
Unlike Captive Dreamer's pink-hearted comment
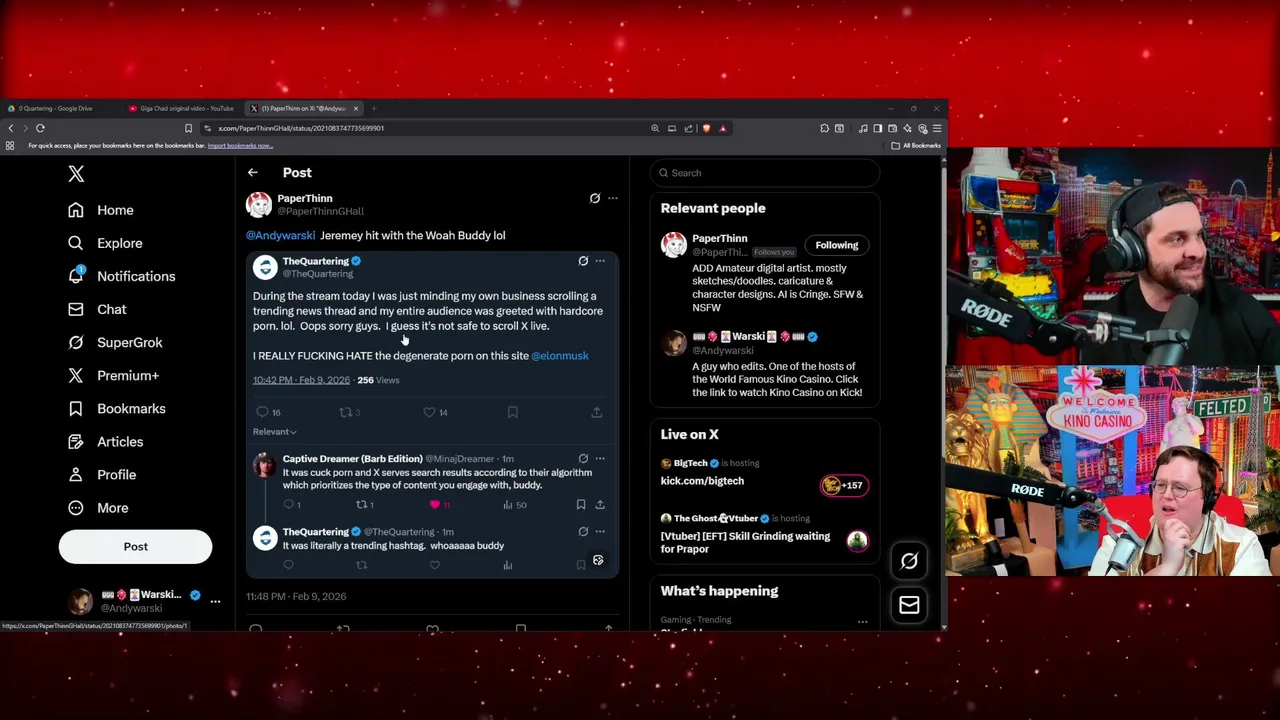[x=439, y=505]
